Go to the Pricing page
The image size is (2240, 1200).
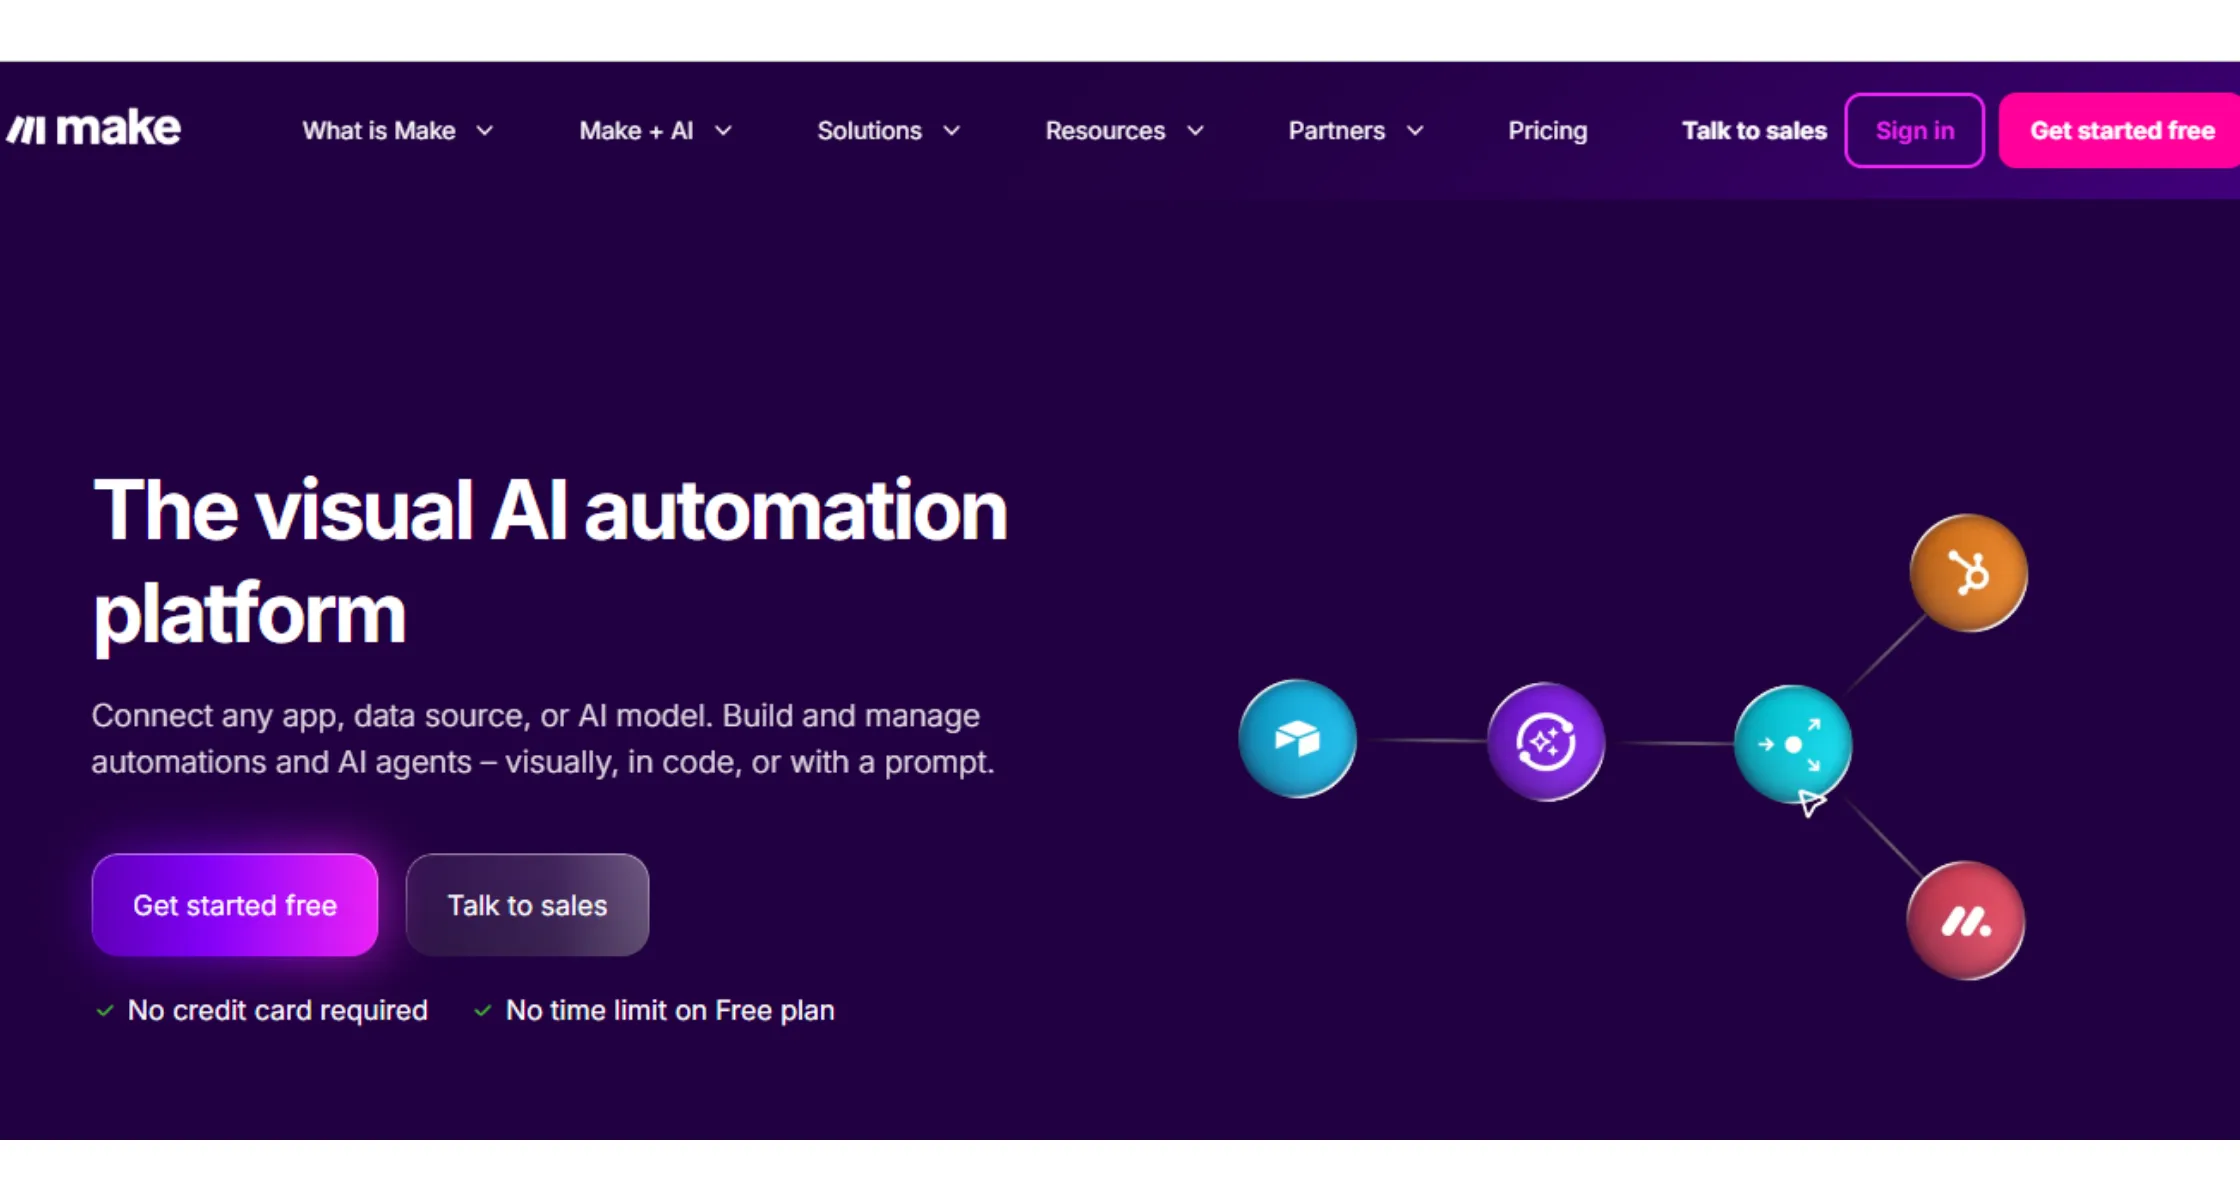pos(1547,131)
